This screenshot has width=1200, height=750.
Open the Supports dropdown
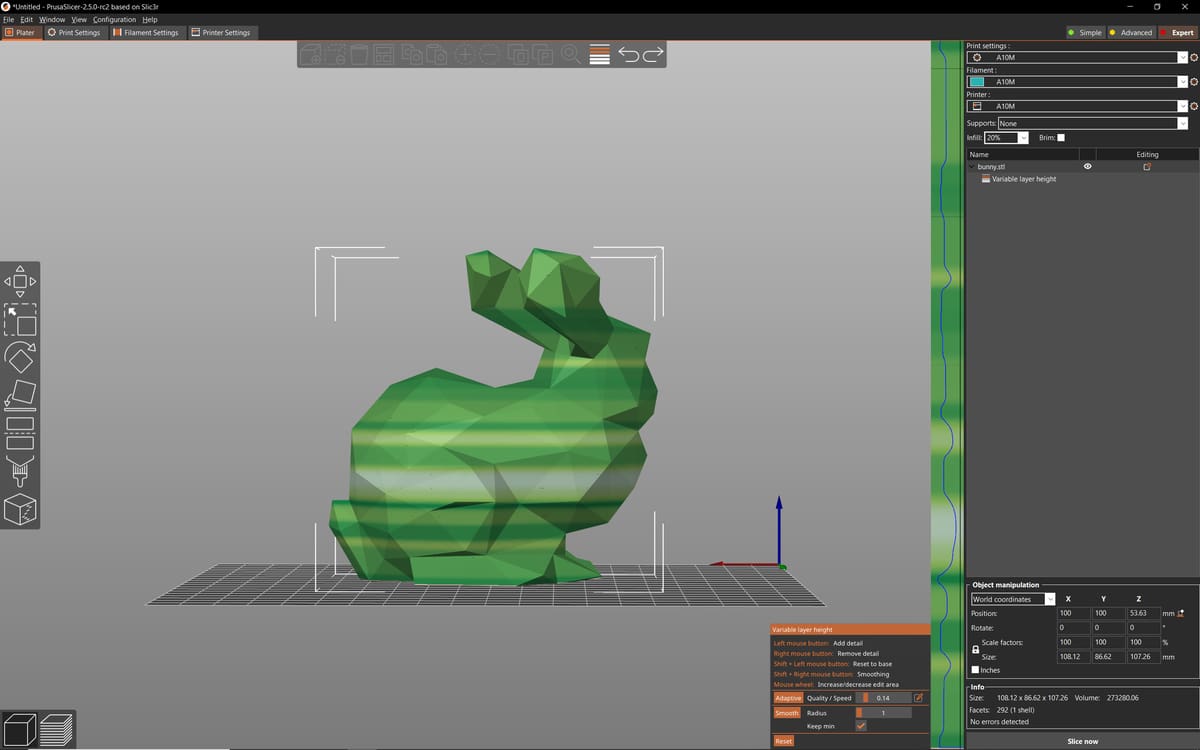point(1093,123)
